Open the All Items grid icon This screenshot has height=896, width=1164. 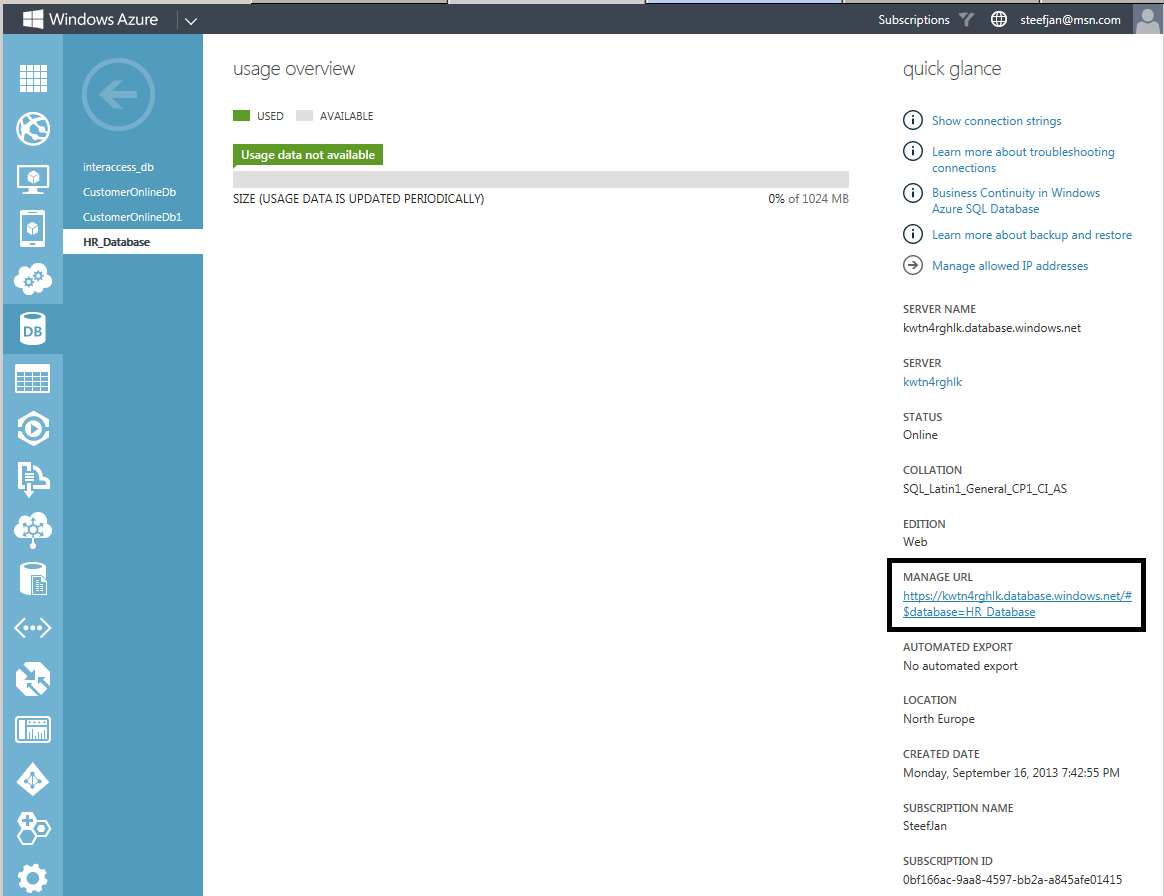tap(33, 78)
